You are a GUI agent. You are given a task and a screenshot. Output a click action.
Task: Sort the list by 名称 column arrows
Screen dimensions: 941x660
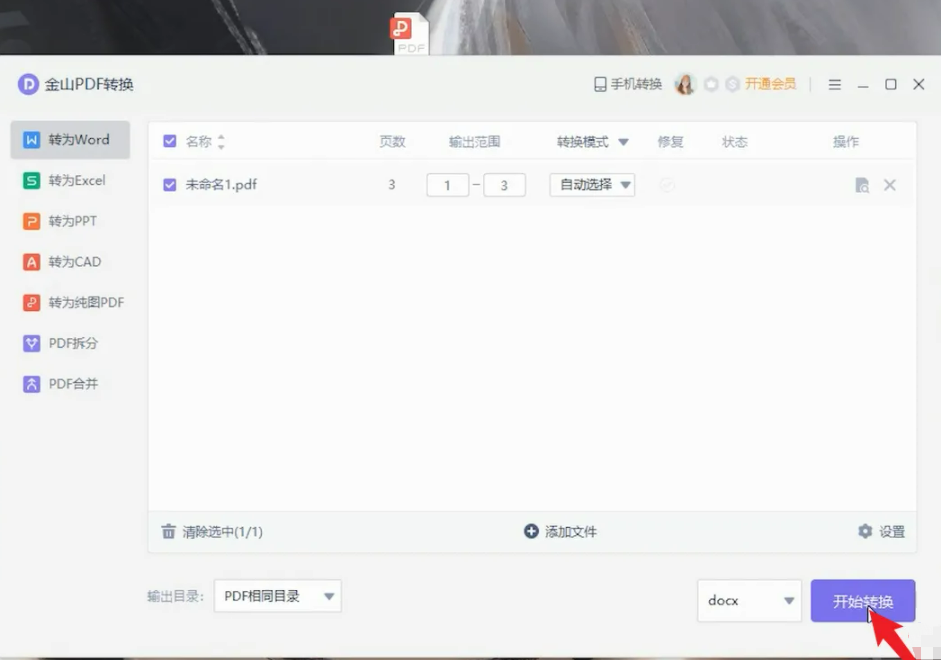click(x=221, y=142)
